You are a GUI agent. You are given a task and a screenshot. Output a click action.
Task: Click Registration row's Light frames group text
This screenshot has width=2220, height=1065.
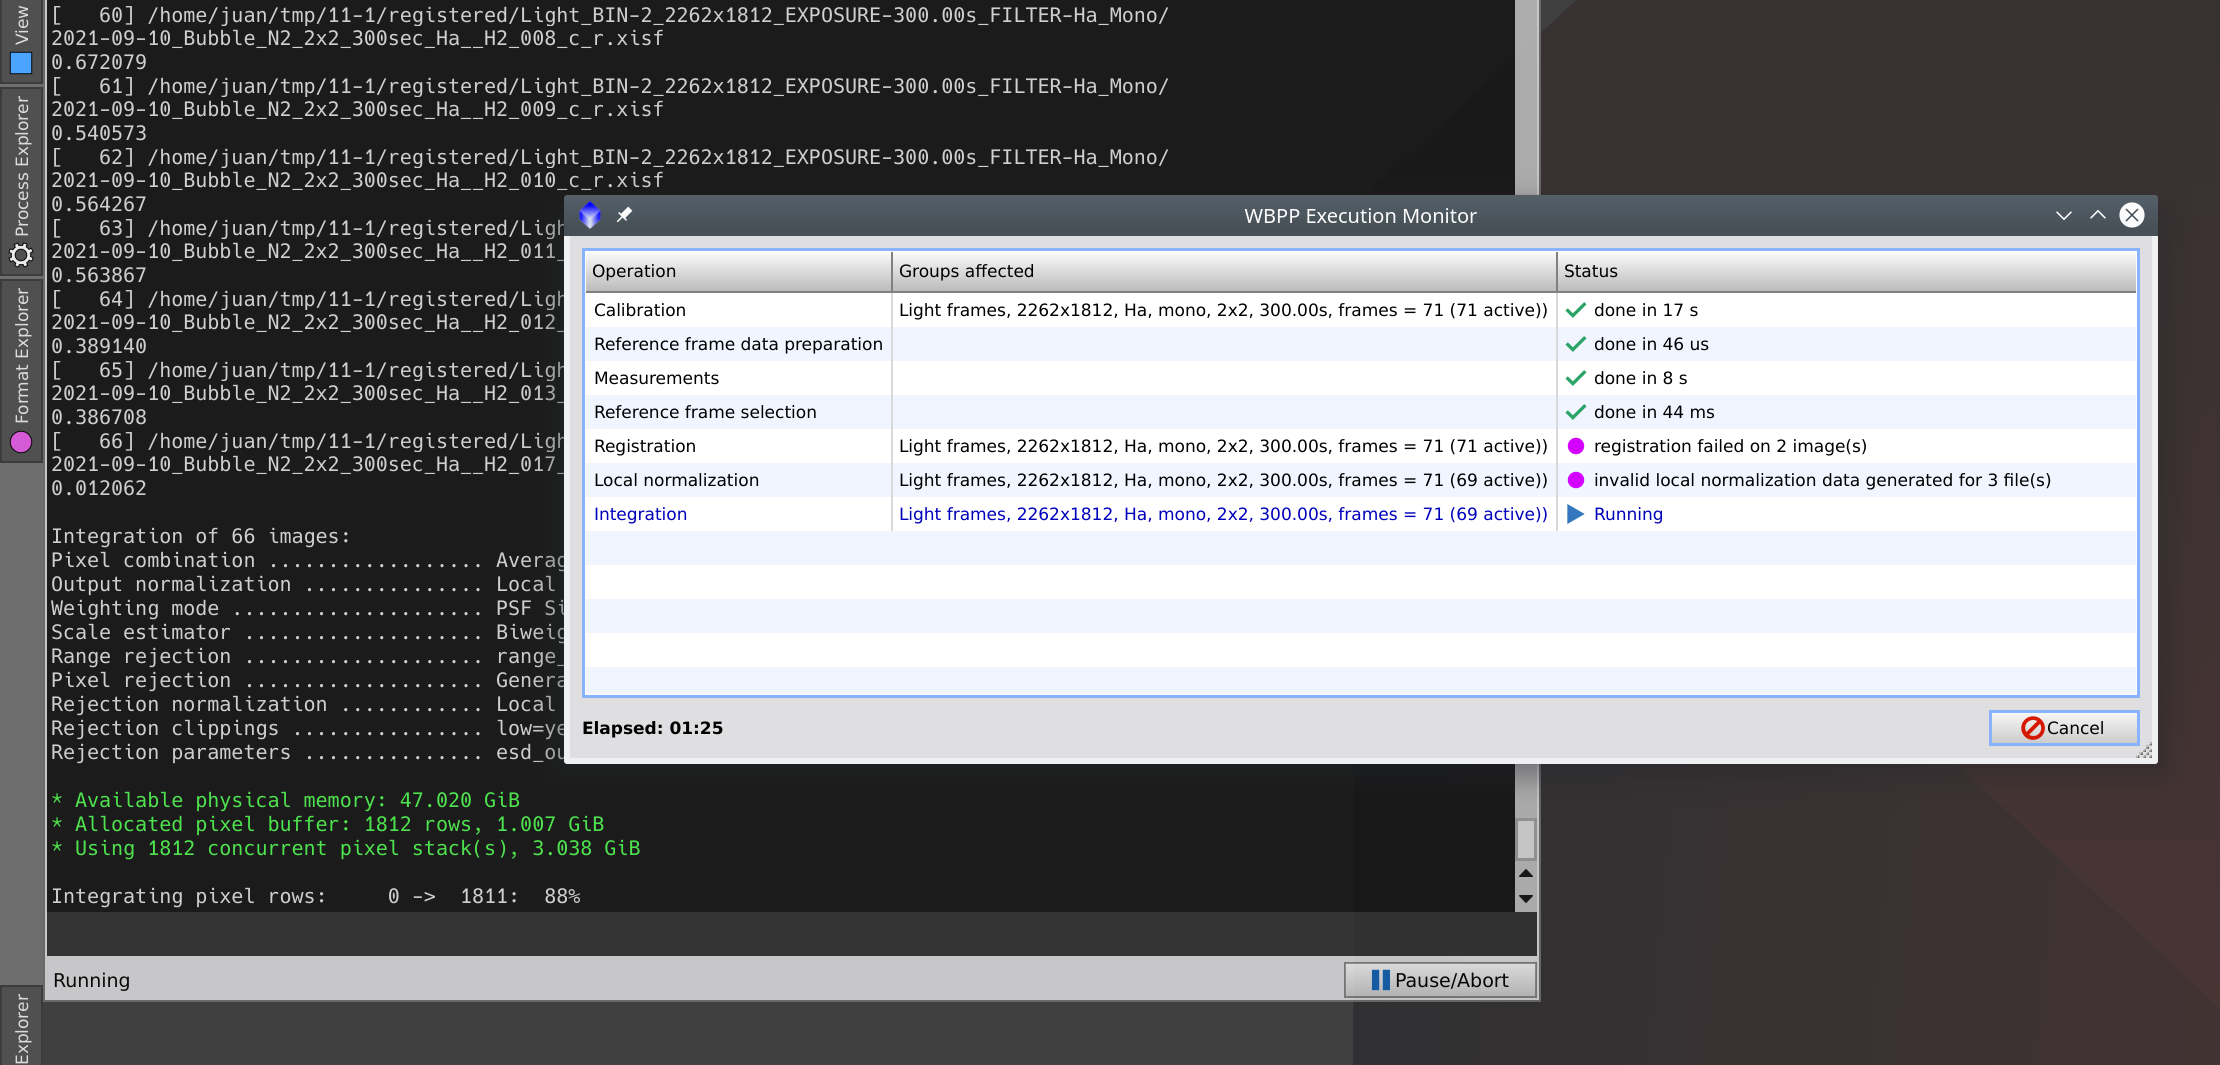coord(1223,446)
